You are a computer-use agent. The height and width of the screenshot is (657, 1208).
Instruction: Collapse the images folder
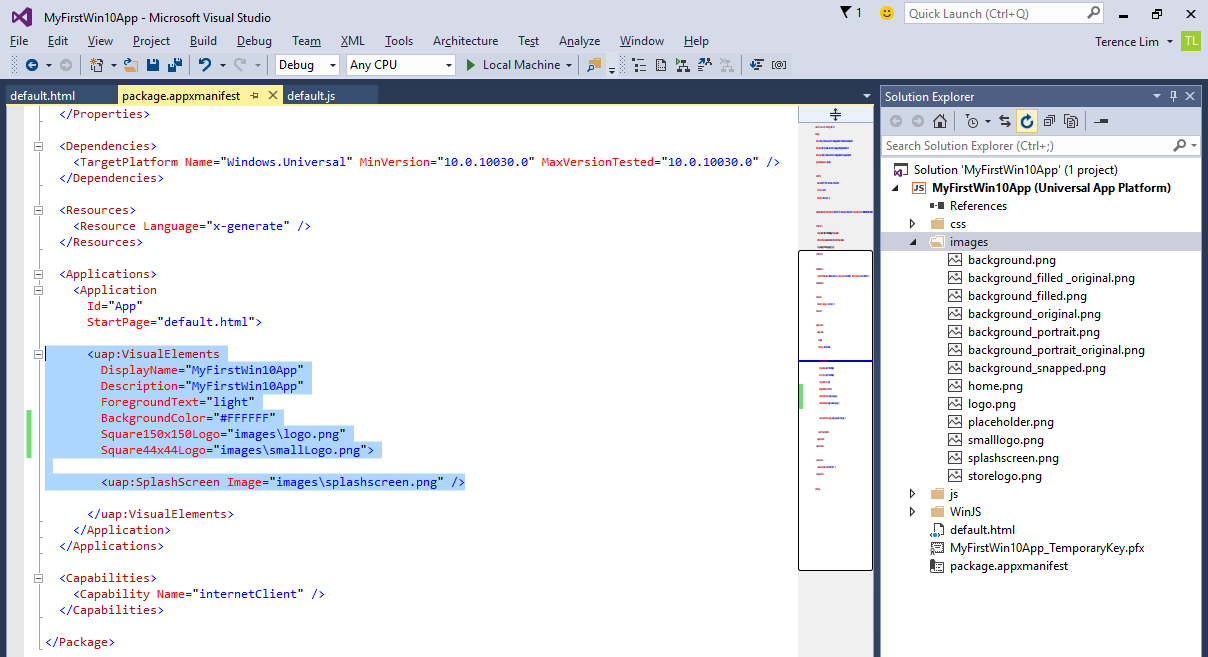click(x=912, y=242)
